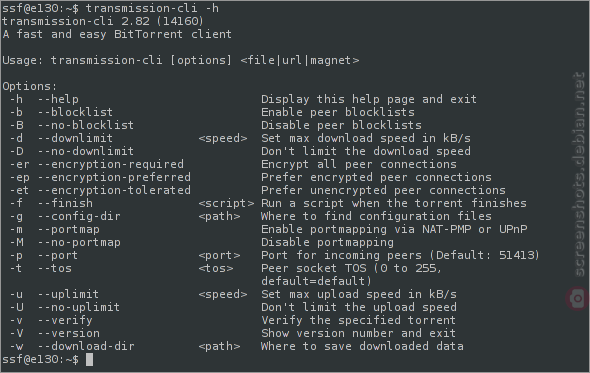Click the screenshots.debian.net watermark text
Screen dimensions: 590x373
point(579,174)
